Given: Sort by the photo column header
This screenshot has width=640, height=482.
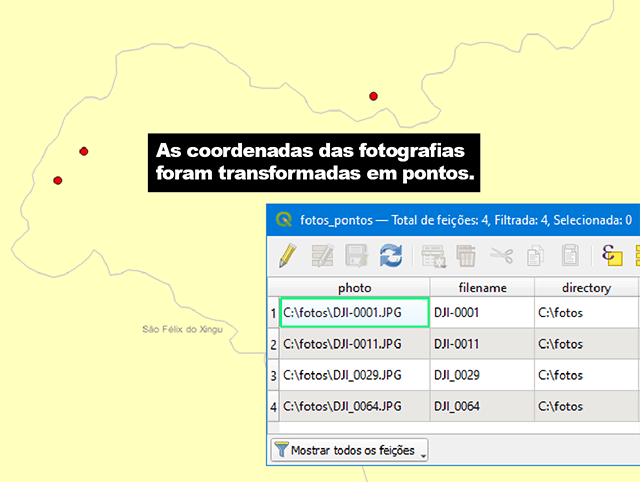Looking at the screenshot, I should click(354, 288).
